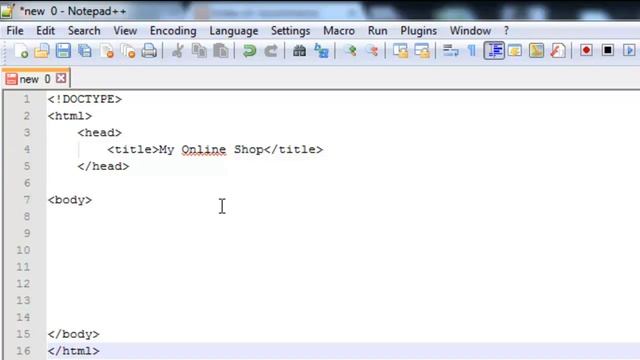Open the Edit menu
Image resolution: width=640 pixels, height=360 pixels.
45,31
